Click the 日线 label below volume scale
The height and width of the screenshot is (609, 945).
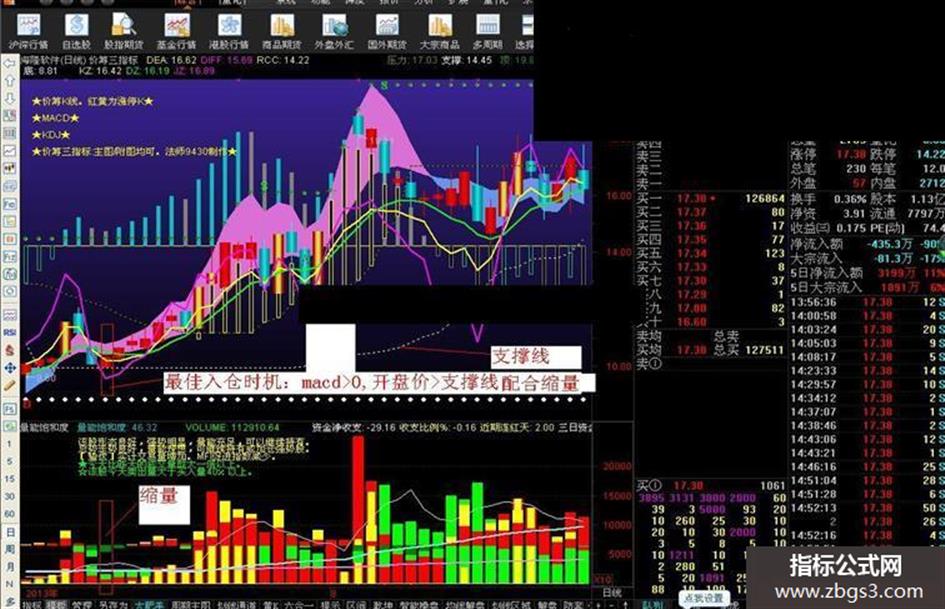click(x=612, y=592)
